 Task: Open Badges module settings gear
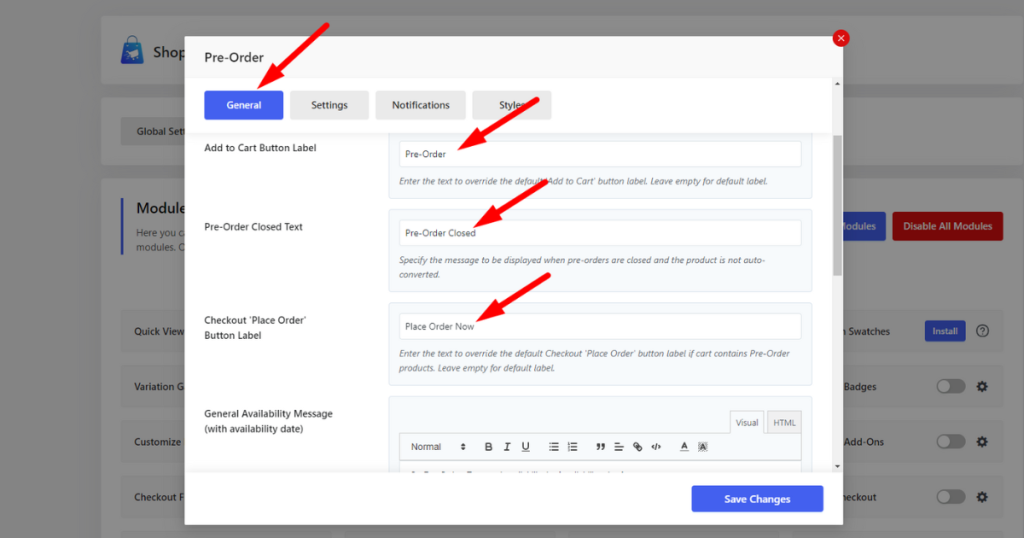point(982,387)
